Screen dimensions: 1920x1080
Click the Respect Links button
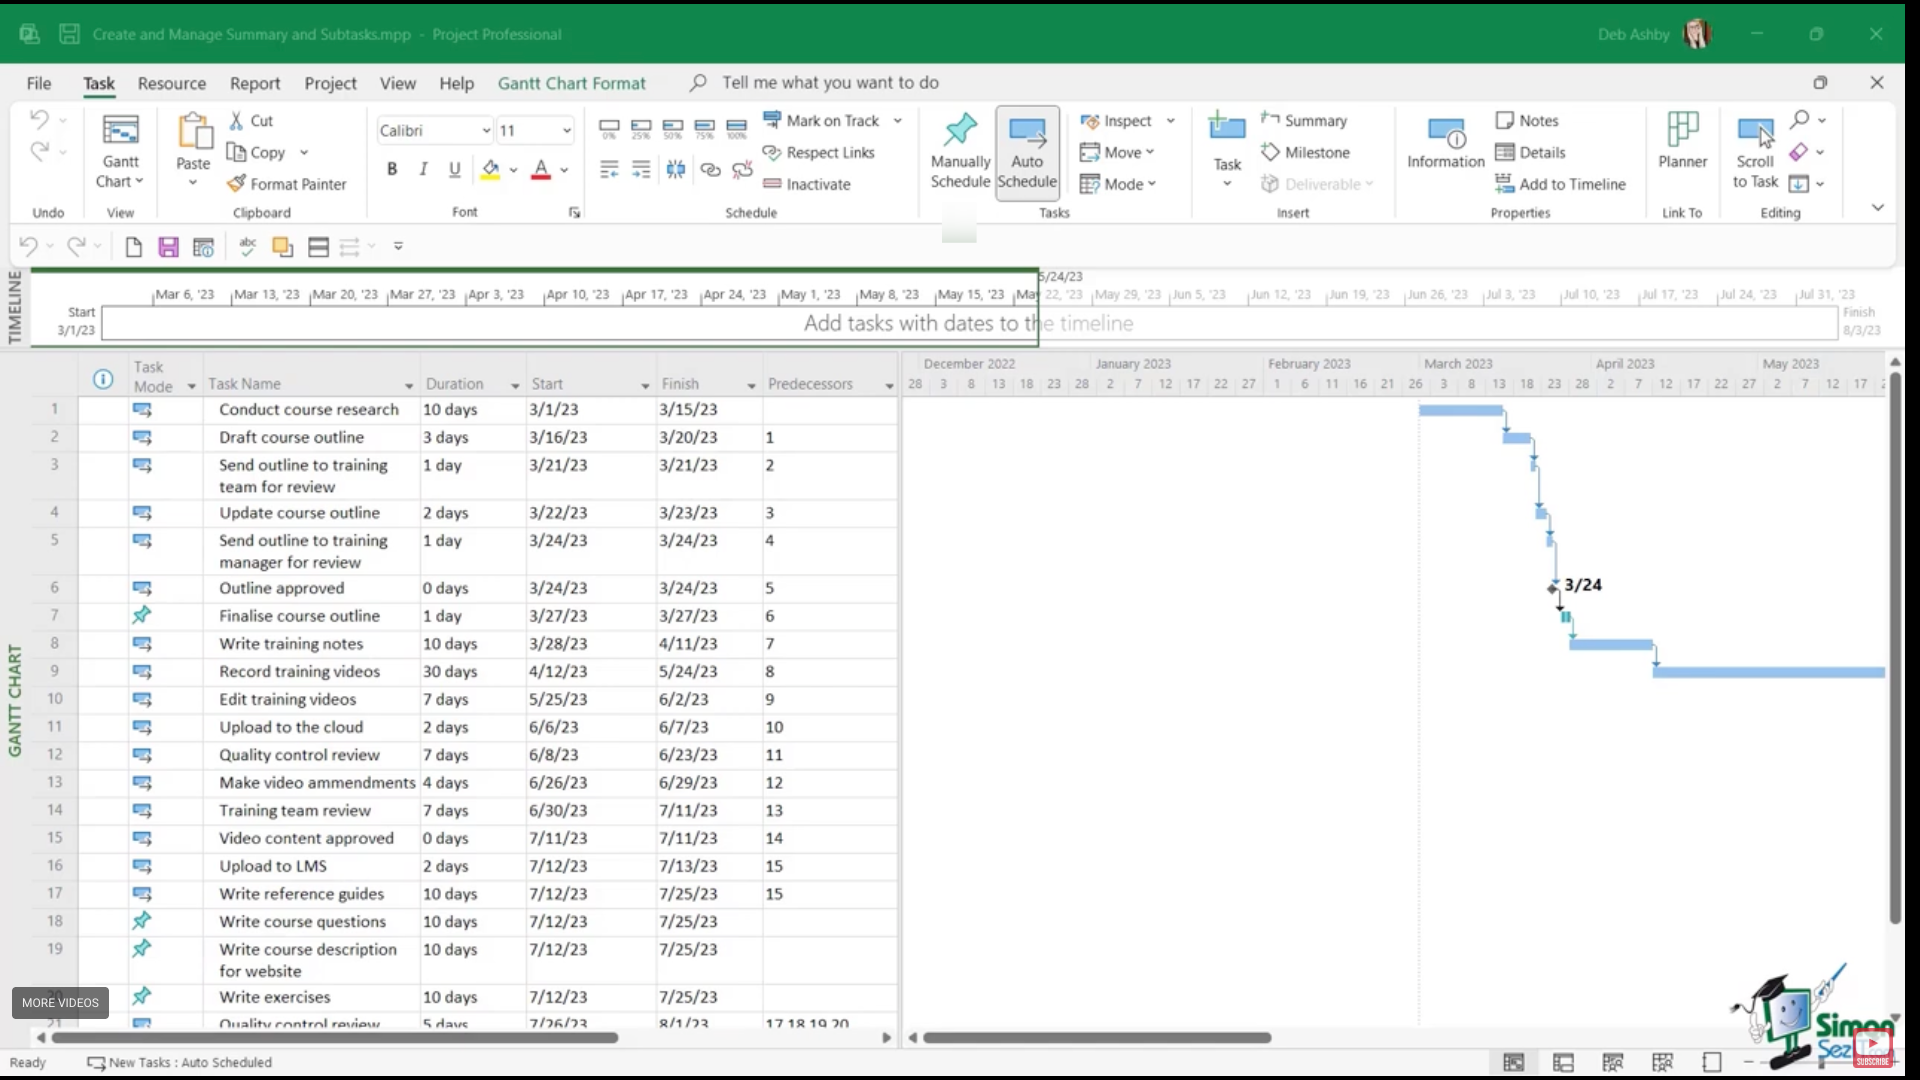click(818, 152)
